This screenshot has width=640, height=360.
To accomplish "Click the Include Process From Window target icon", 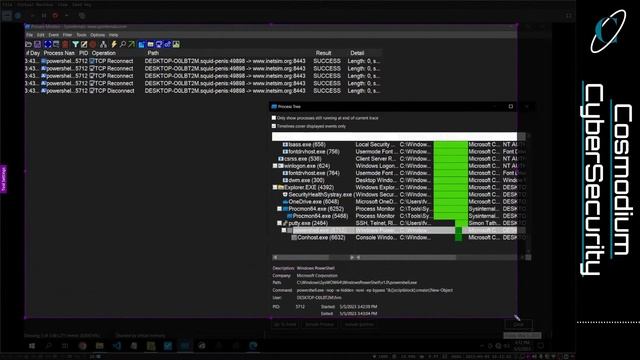I will click(x=93, y=44).
